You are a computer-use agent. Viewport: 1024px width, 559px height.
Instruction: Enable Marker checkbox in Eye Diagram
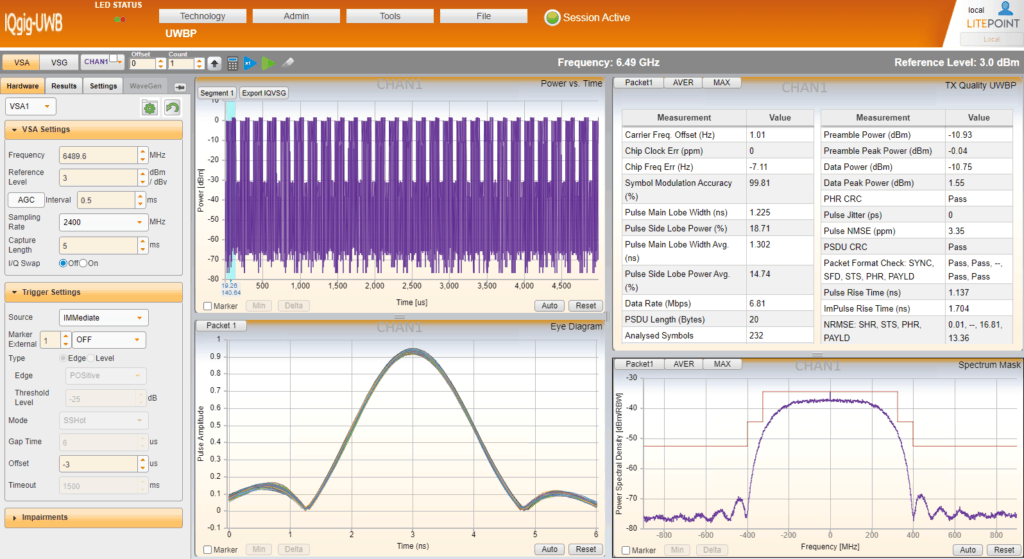tap(208, 550)
